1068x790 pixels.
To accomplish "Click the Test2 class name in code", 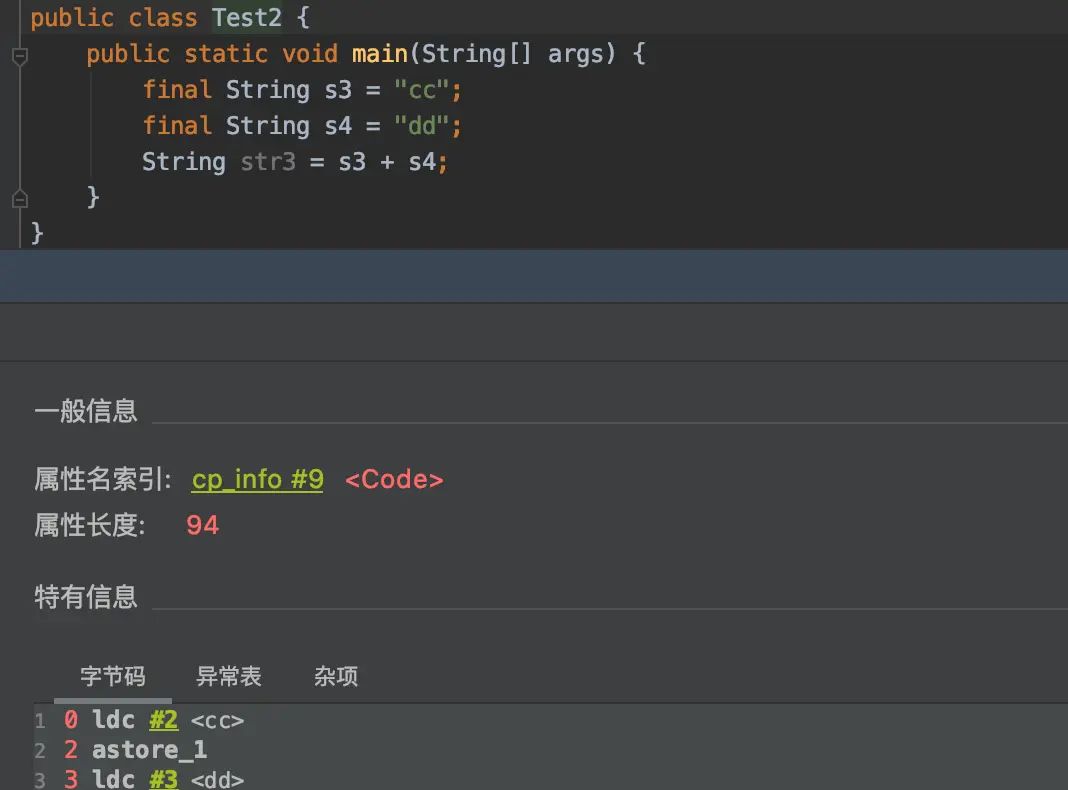I will click(x=246, y=17).
